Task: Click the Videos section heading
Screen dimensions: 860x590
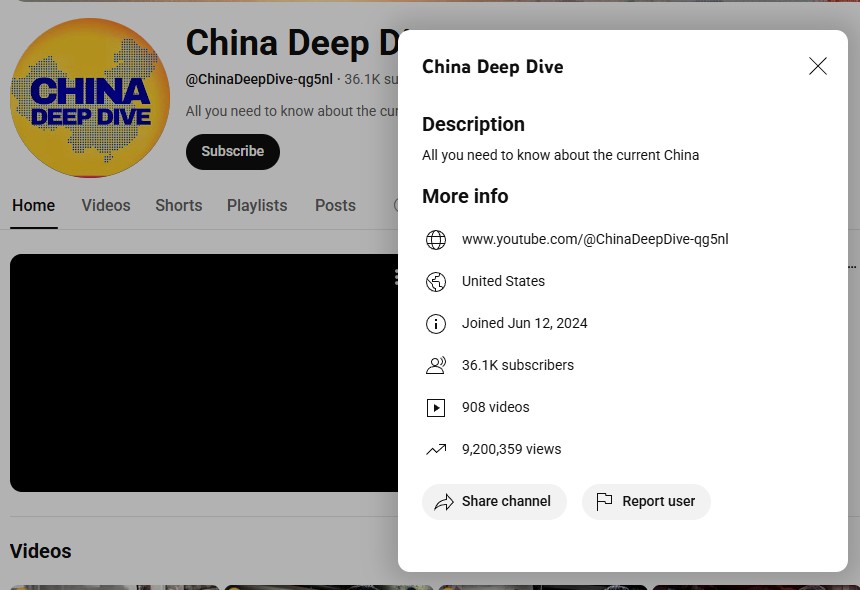Action: coord(41,551)
